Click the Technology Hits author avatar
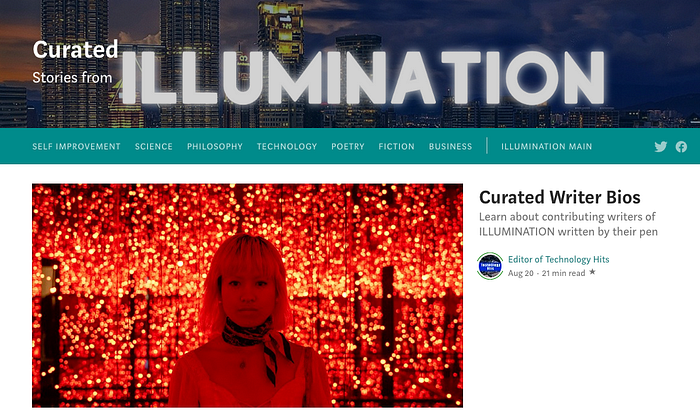 pos(490,266)
